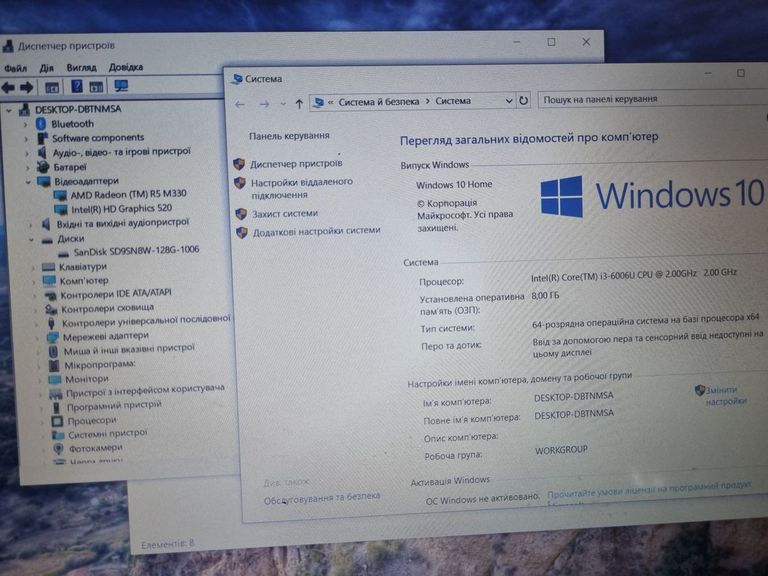Click the up arrow in System window navigation
Image resolution: width=768 pixels, height=576 pixels.
(x=299, y=103)
